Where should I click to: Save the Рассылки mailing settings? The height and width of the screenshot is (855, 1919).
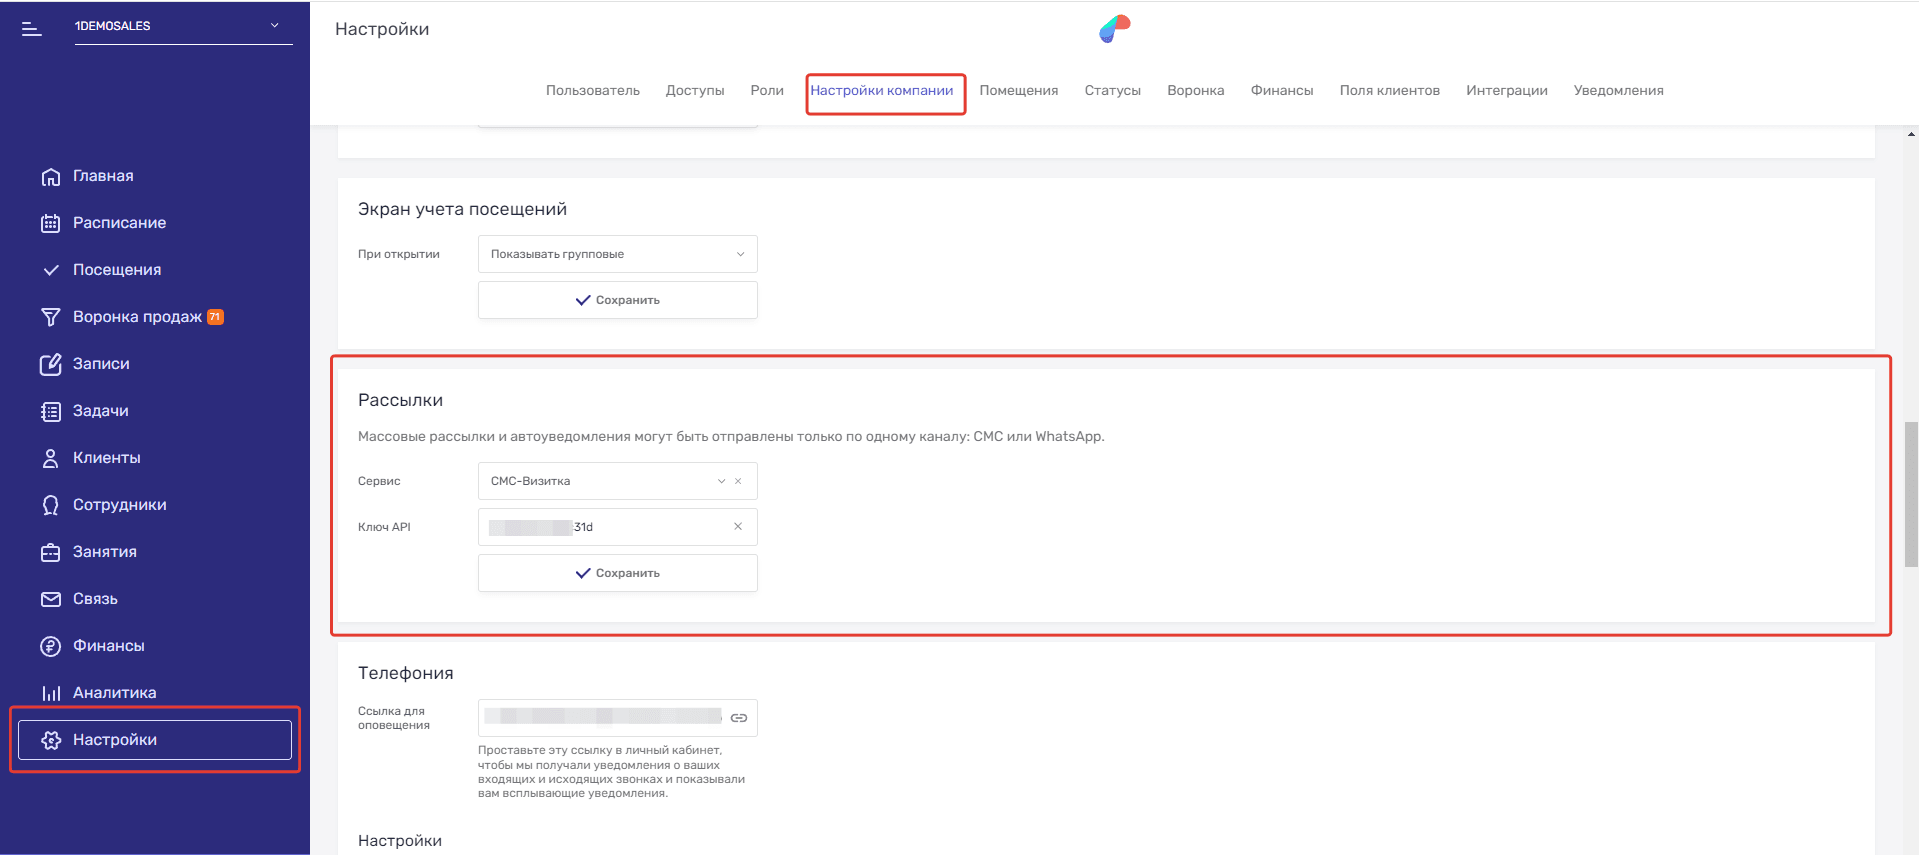coord(617,573)
